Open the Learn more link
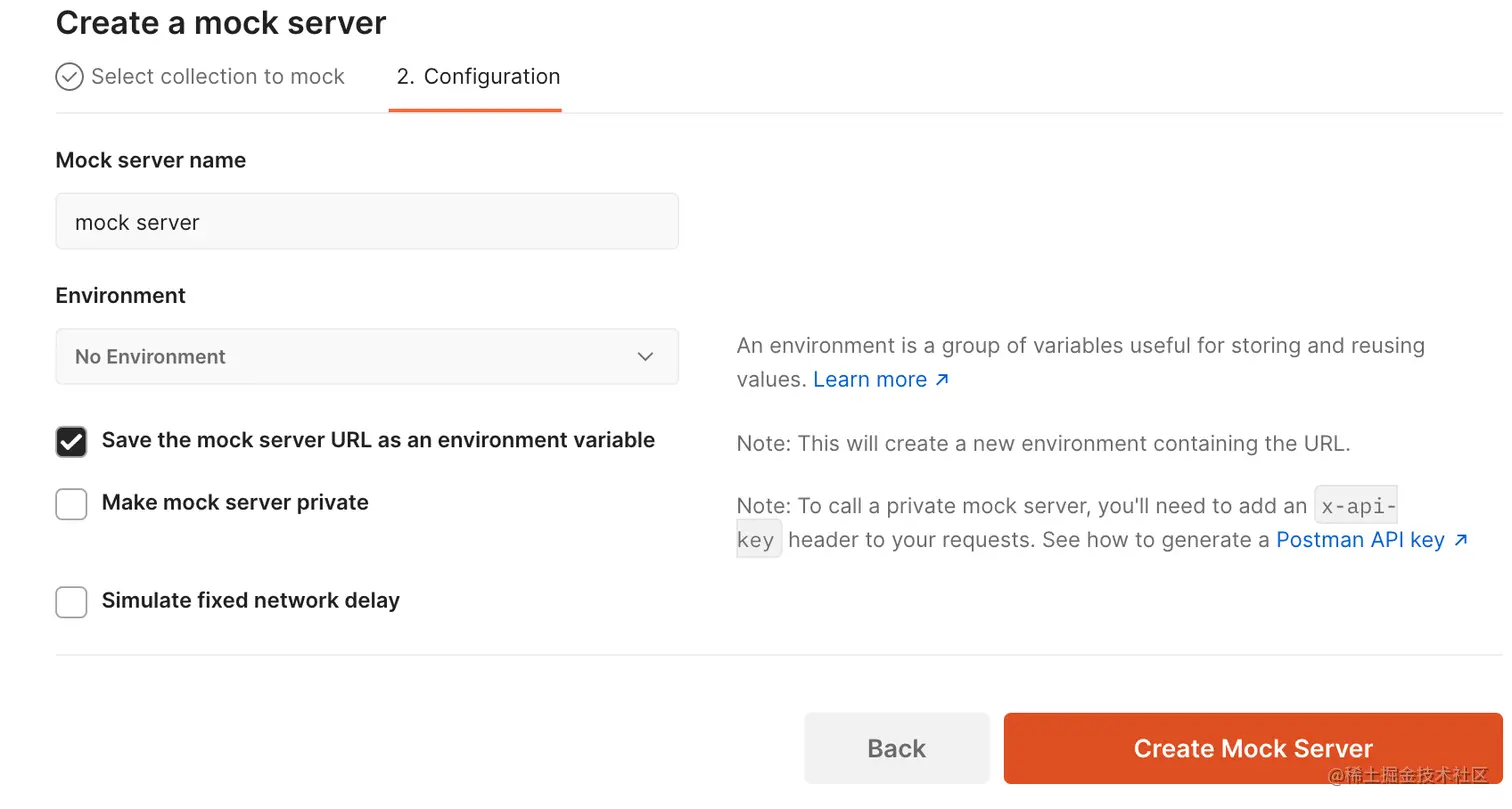The height and width of the screenshot is (809, 1512). pos(870,380)
